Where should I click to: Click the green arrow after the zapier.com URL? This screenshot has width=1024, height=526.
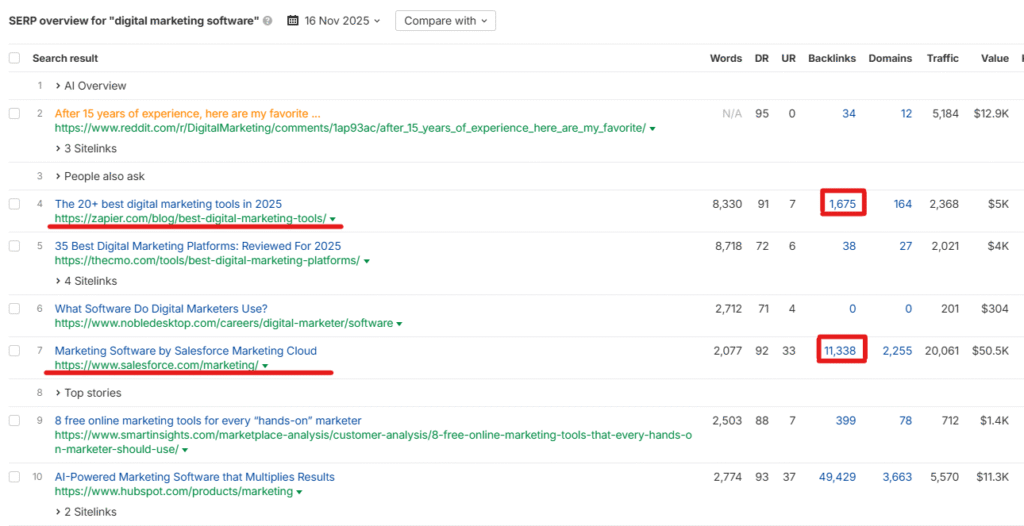click(x=332, y=219)
